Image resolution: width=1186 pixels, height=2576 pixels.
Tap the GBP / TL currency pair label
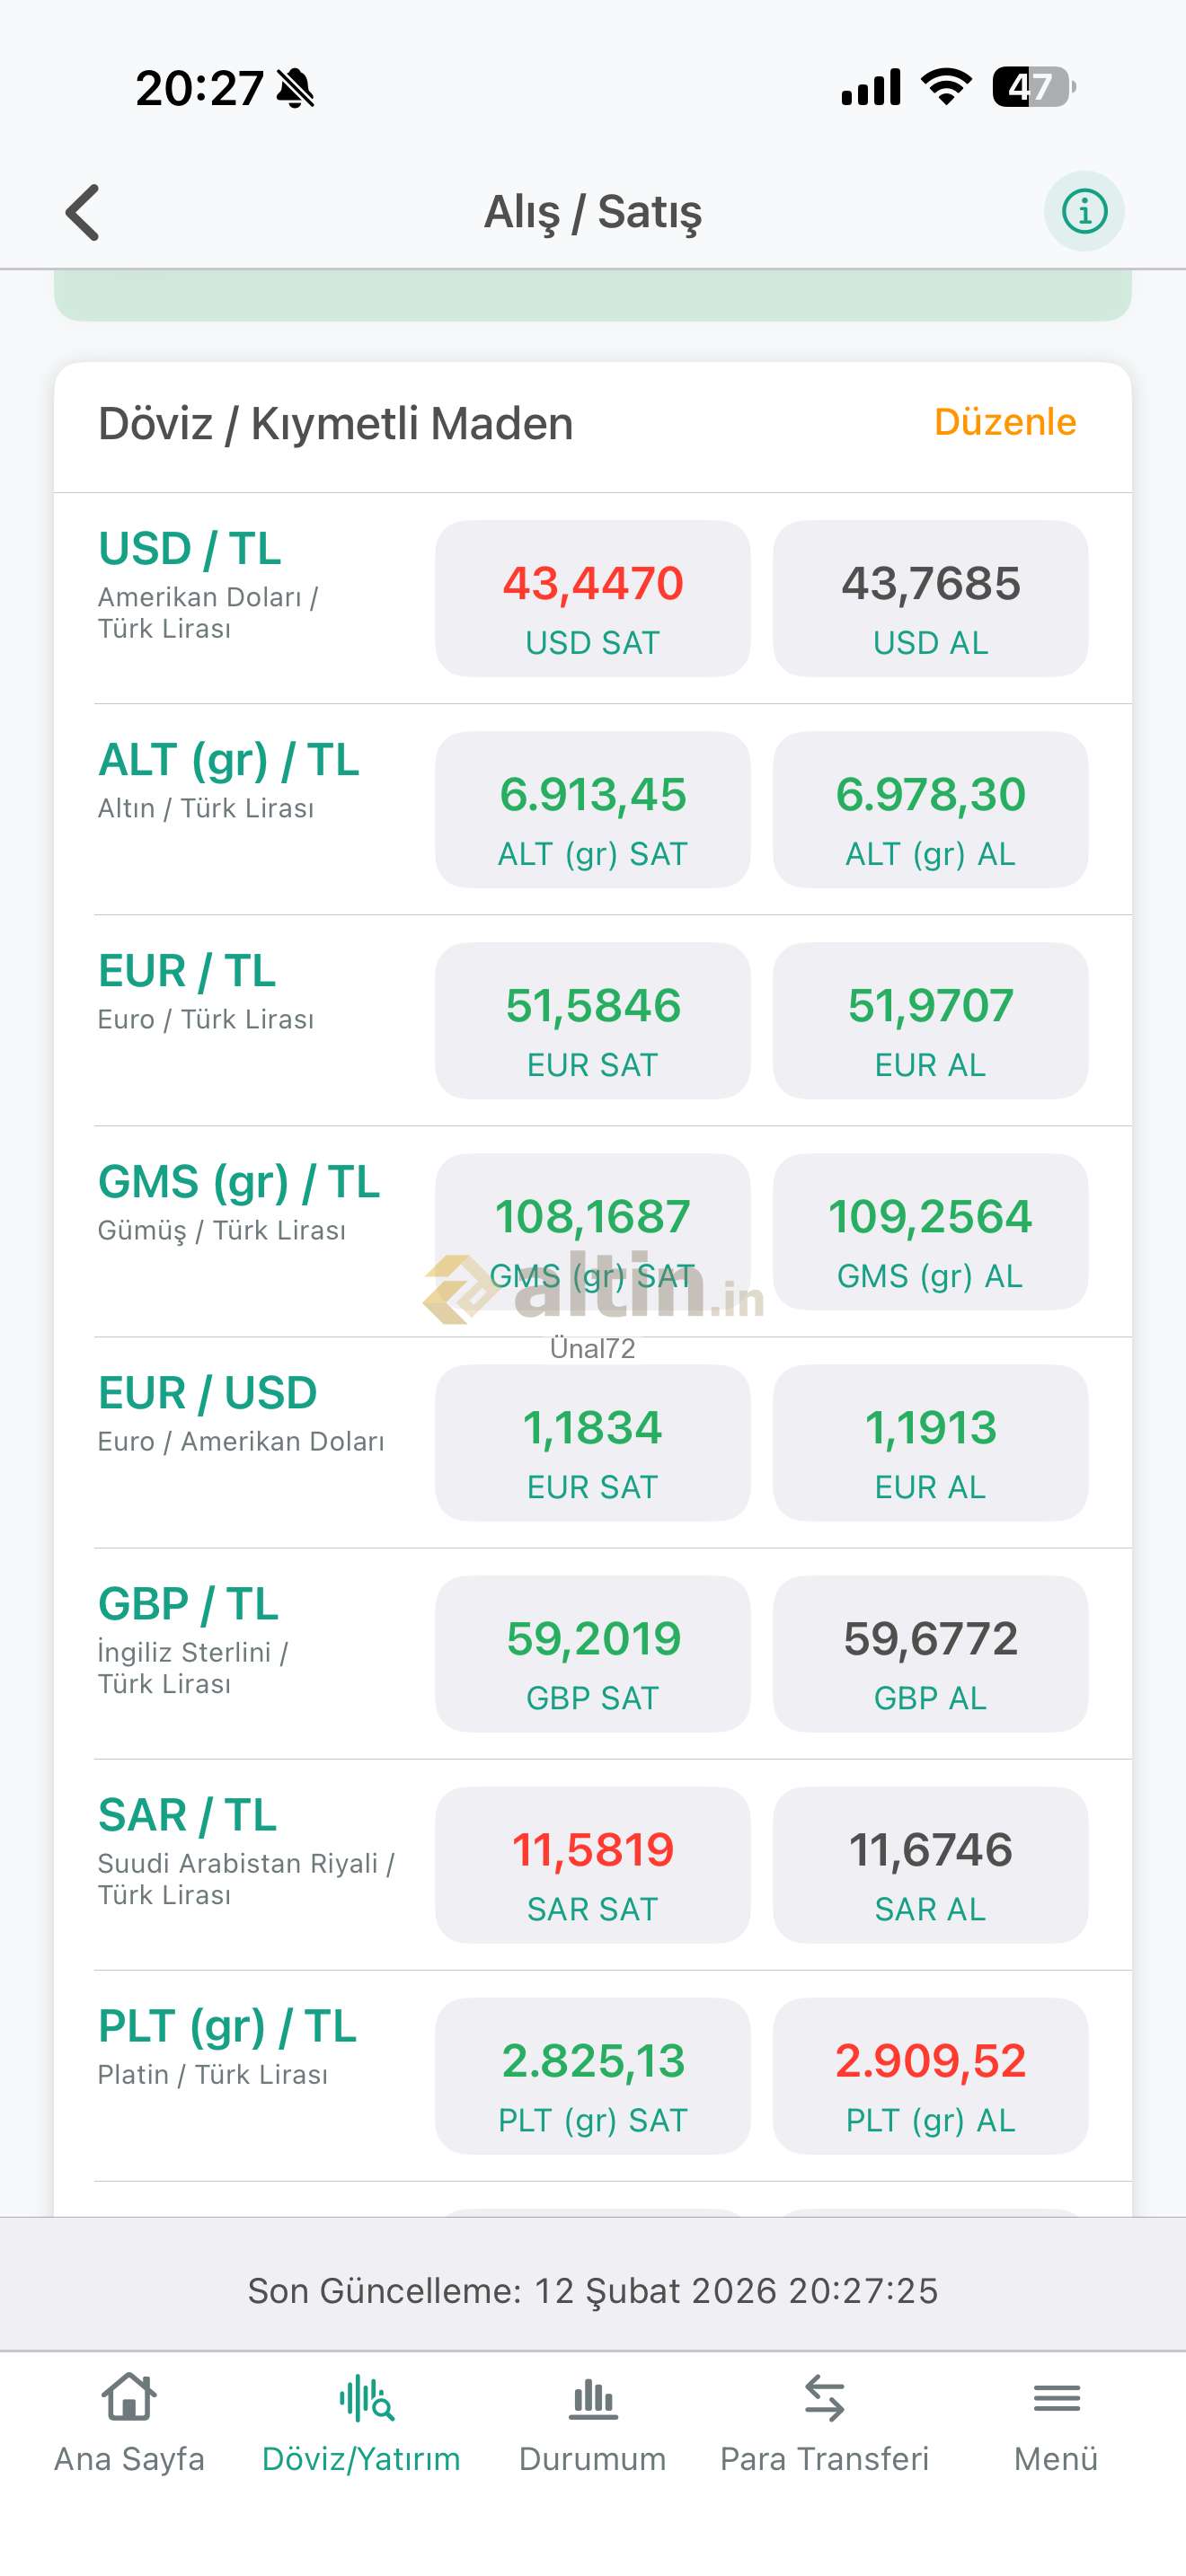[x=188, y=1604]
